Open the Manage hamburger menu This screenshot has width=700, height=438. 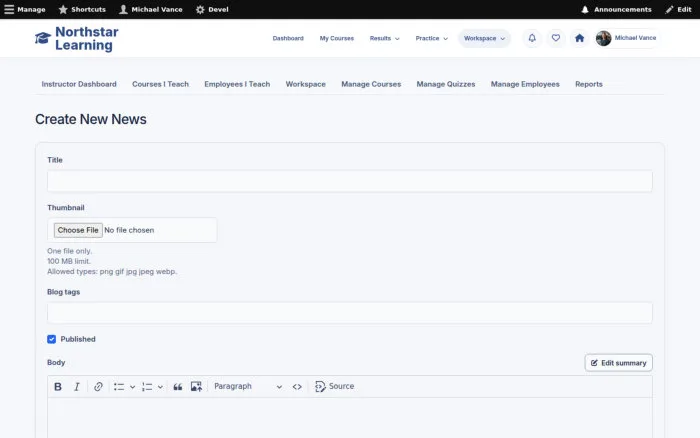click(x=25, y=9)
